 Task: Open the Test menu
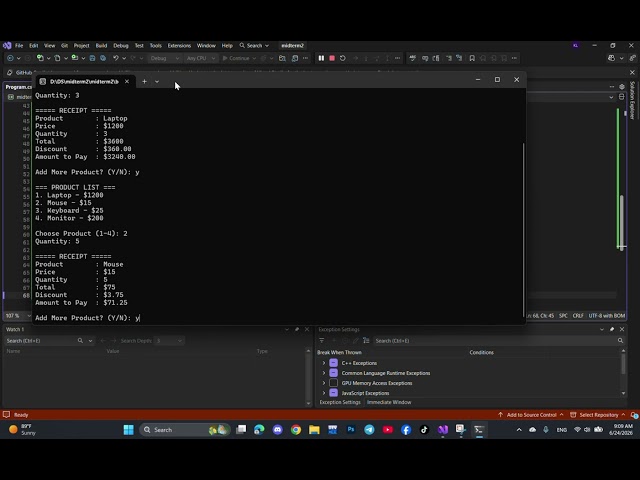point(139,46)
